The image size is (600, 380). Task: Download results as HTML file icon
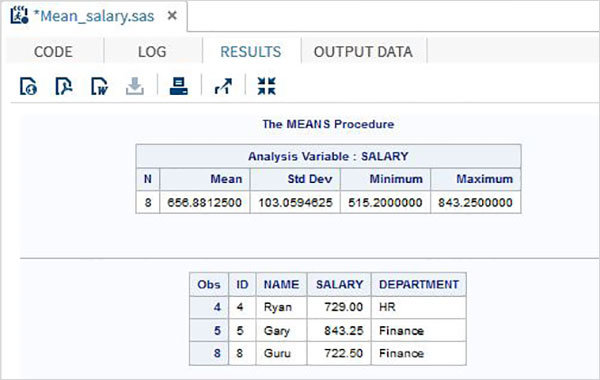[x=28, y=86]
